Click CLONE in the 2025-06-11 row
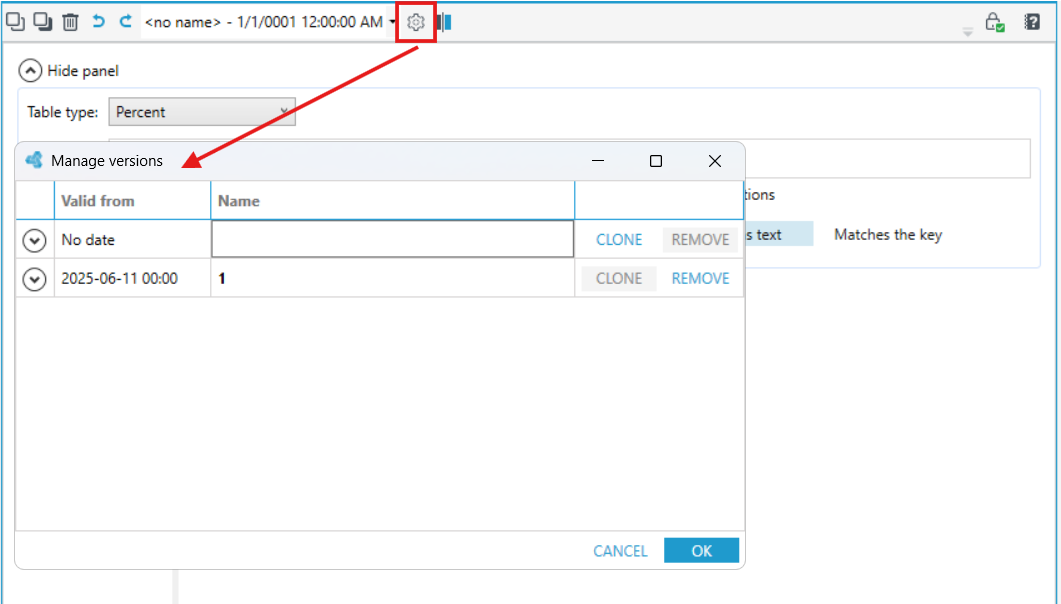The width and height of the screenshot is (1061, 604). [x=619, y=279]
